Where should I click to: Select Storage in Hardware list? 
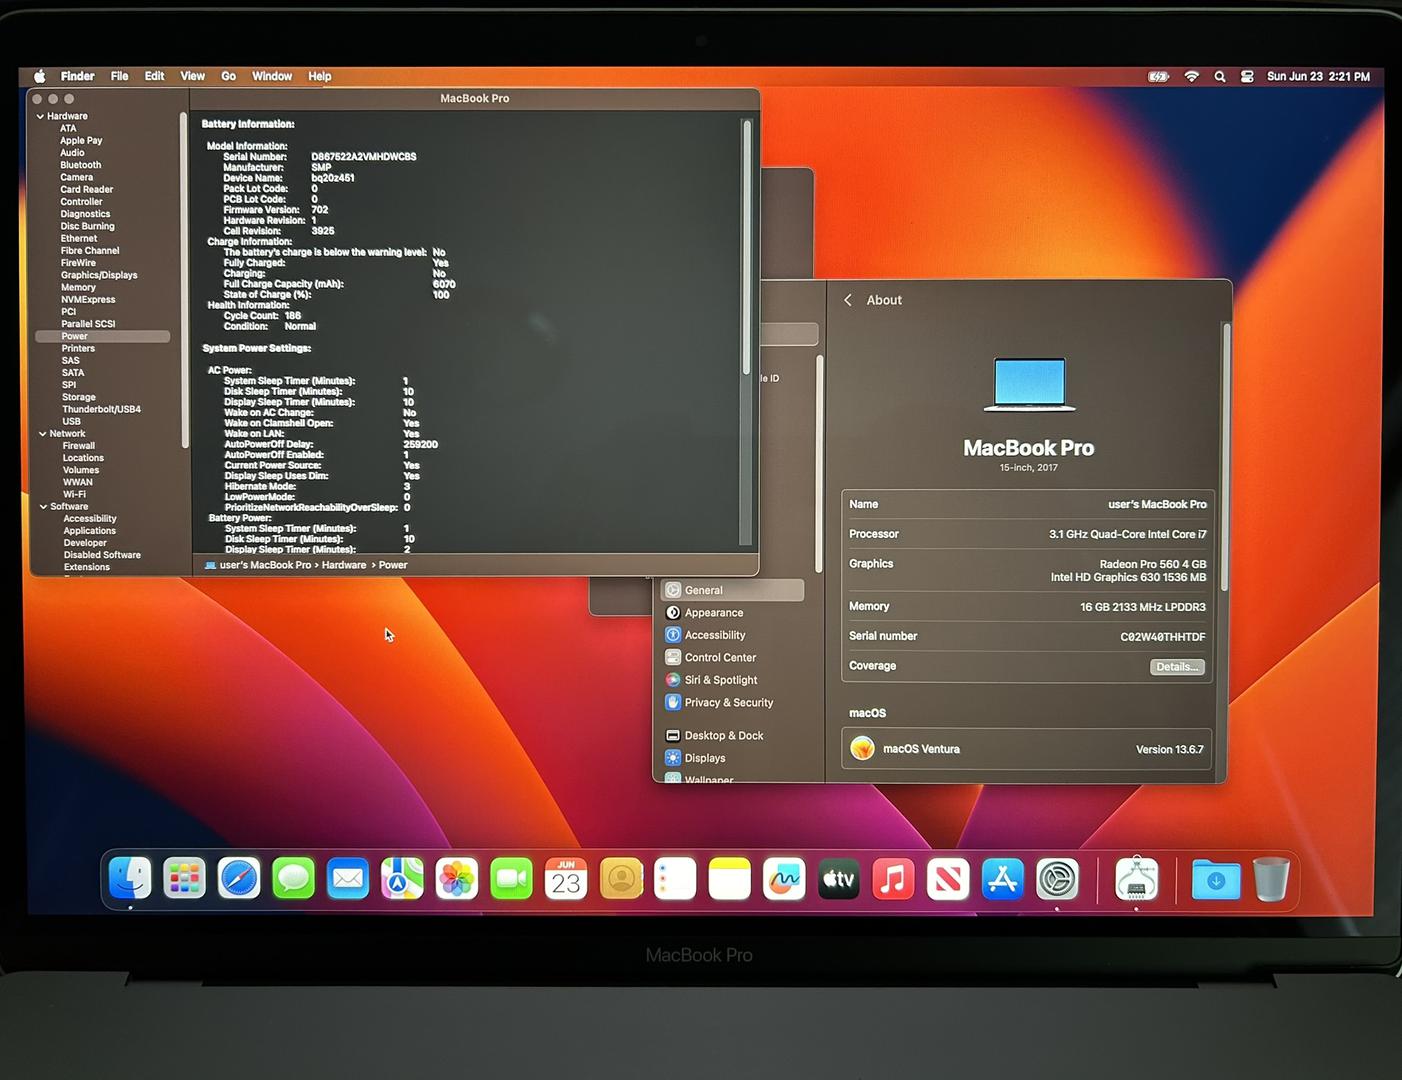click(79, 397)
